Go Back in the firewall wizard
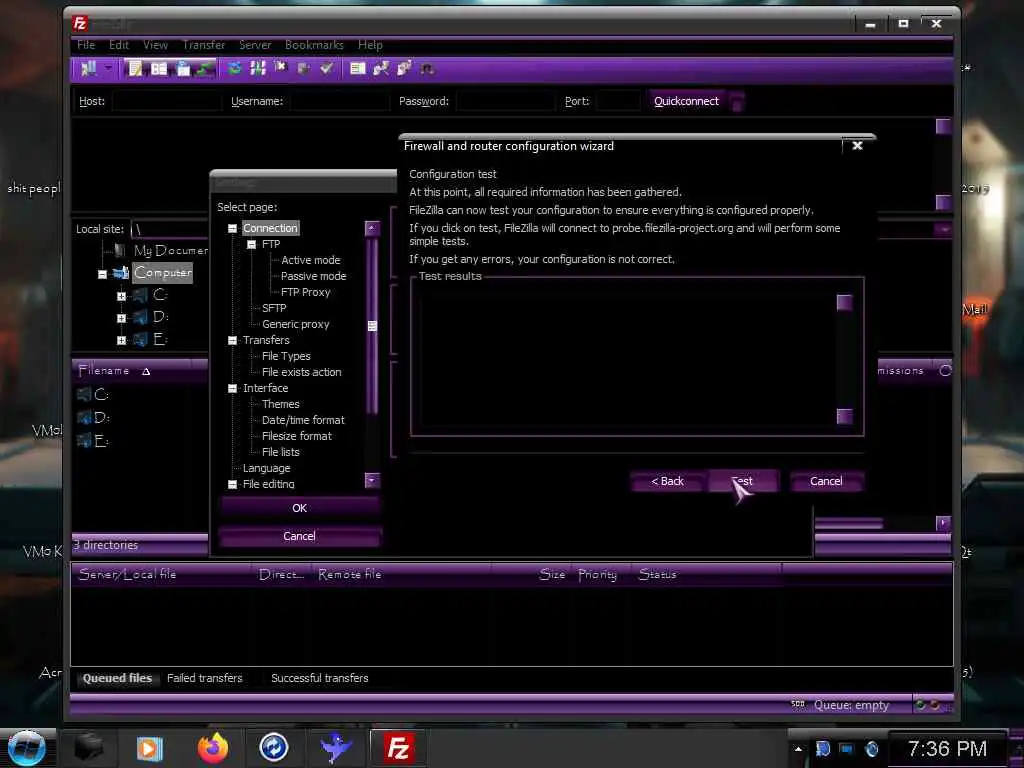The image size is (1024, 768). [667, 481]
